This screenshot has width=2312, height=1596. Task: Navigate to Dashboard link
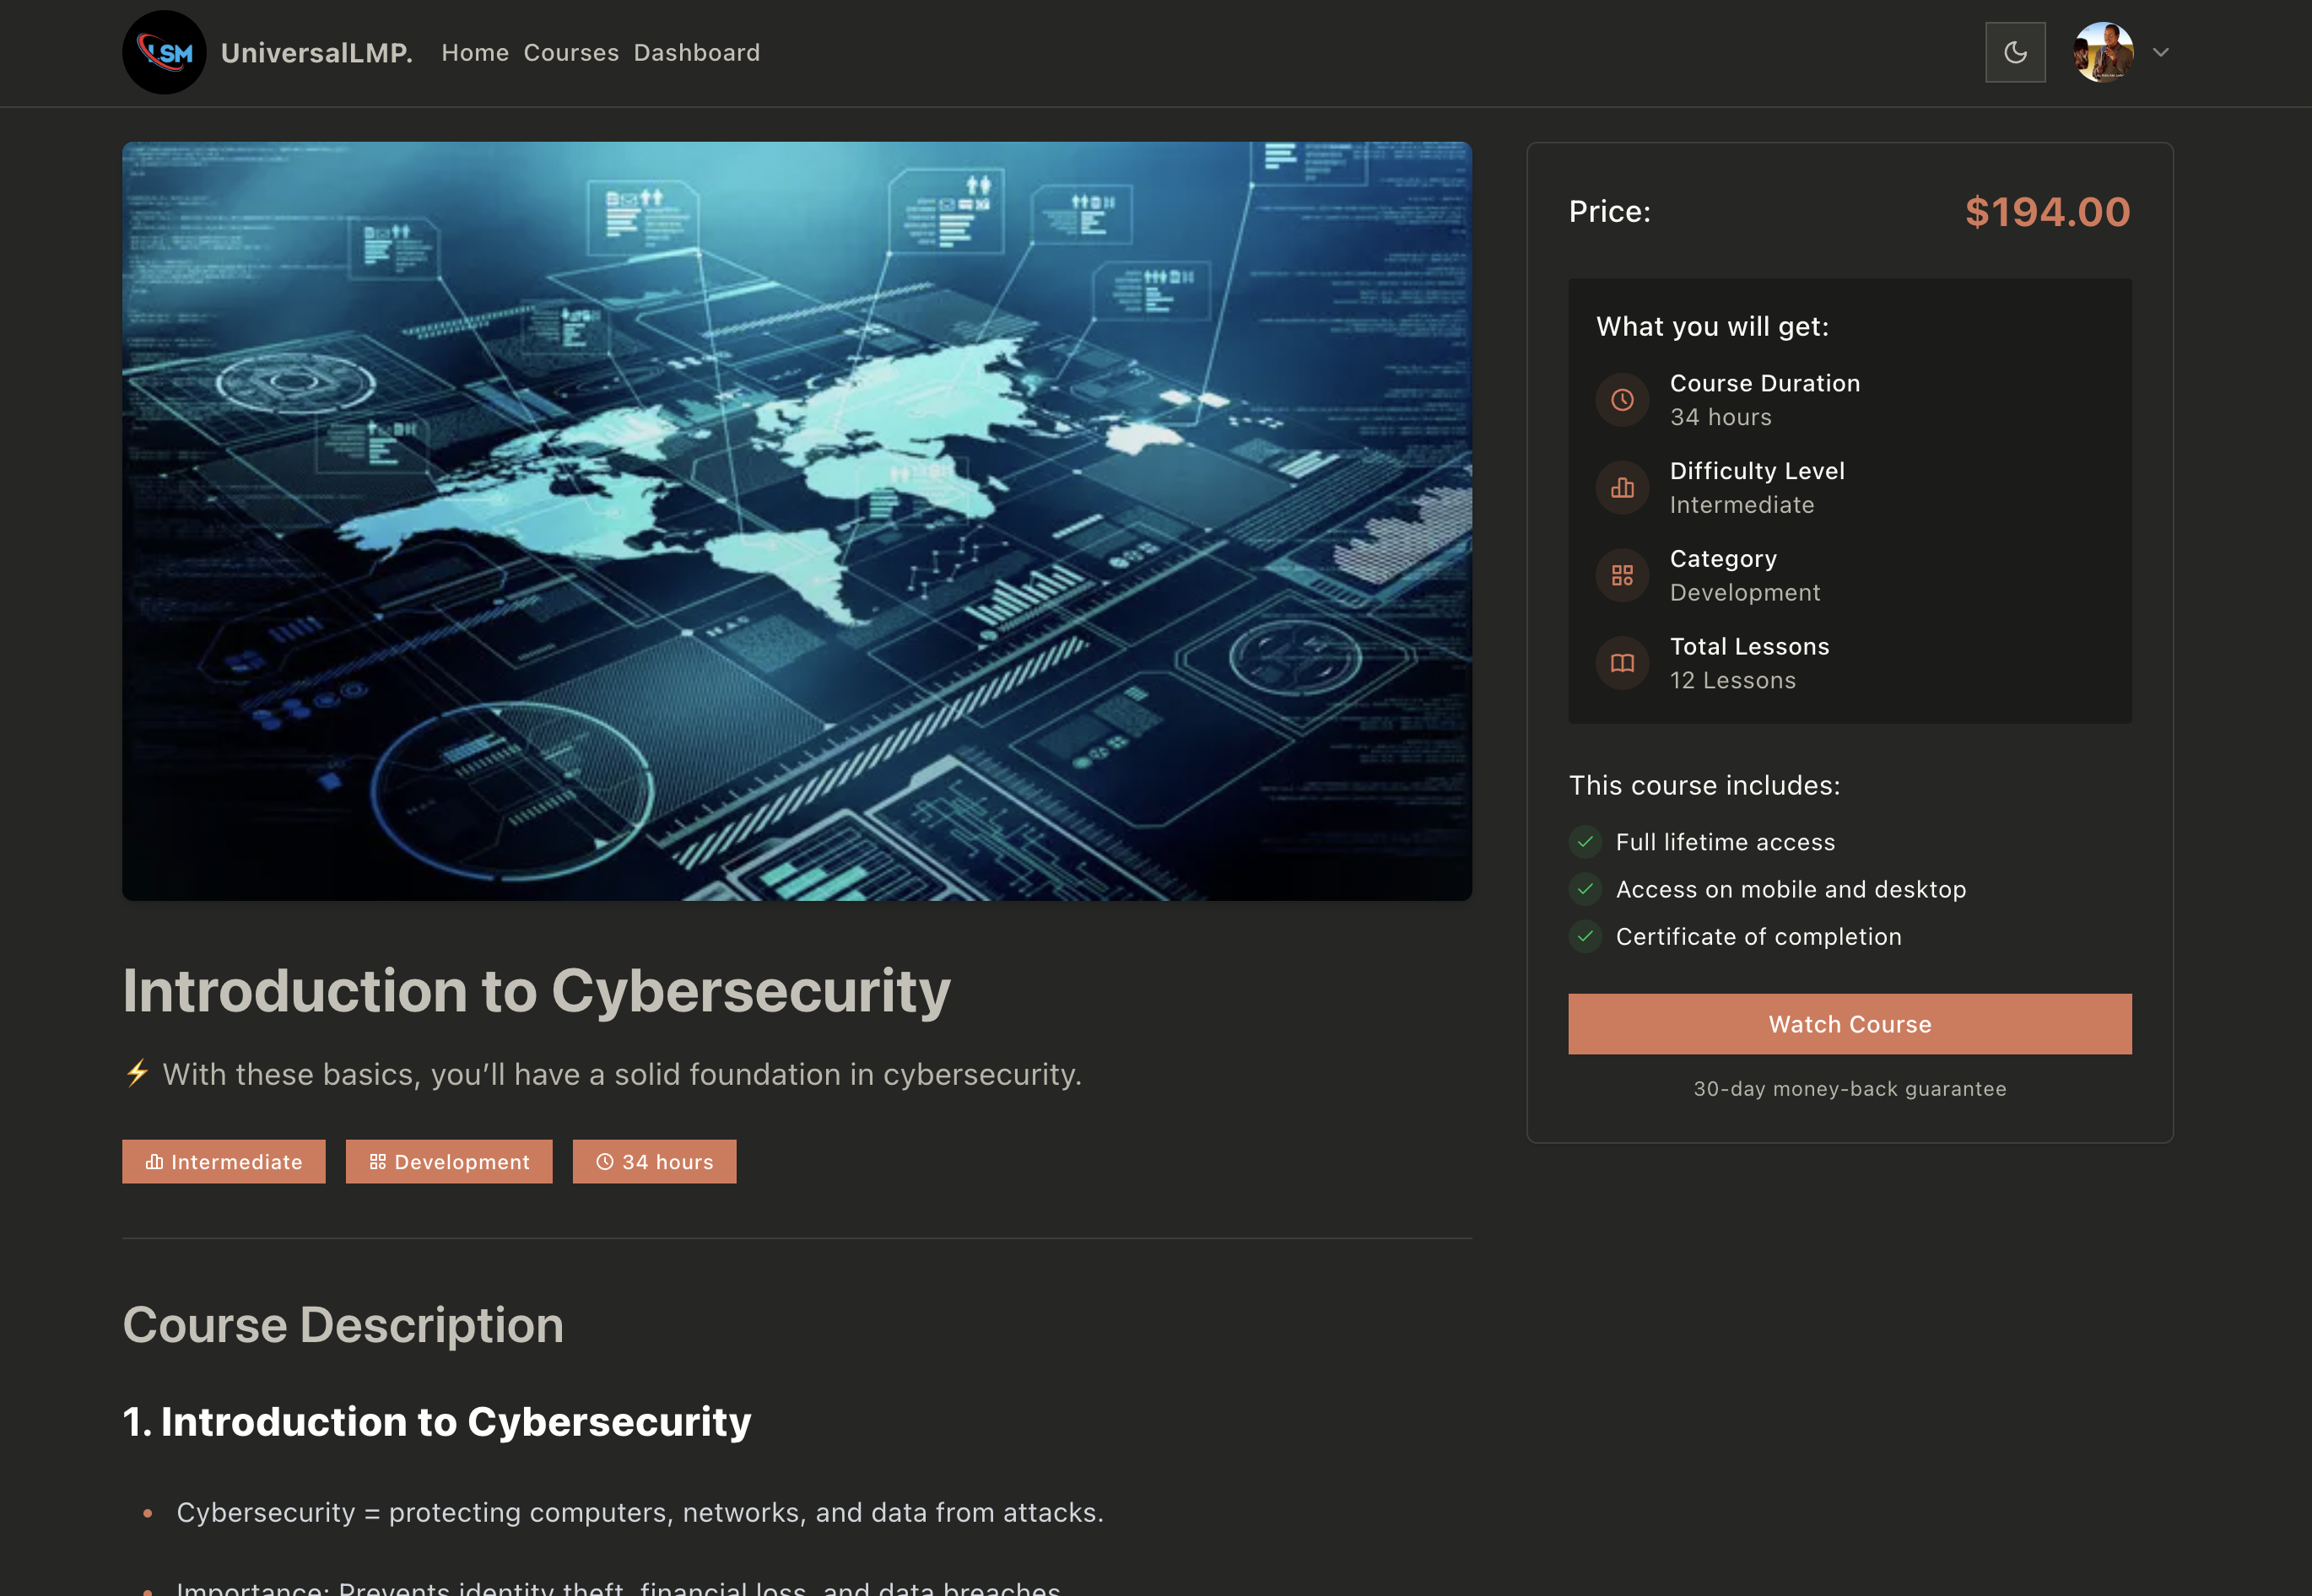click(696, 52)
